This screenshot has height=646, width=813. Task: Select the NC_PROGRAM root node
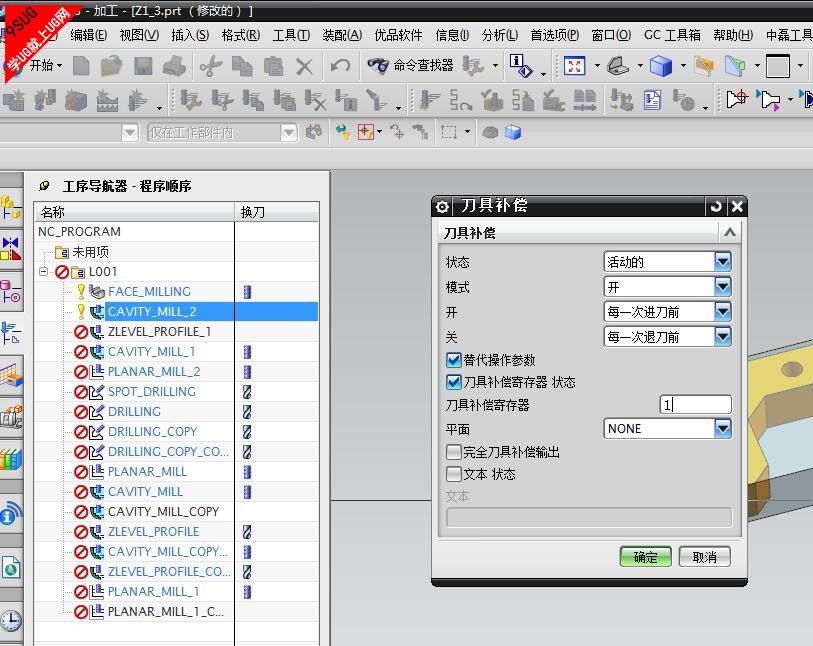79,232
